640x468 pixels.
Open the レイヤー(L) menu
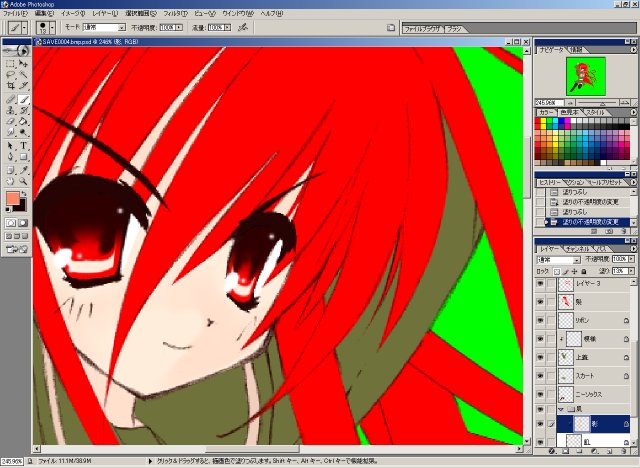click(x=105, y=13)
